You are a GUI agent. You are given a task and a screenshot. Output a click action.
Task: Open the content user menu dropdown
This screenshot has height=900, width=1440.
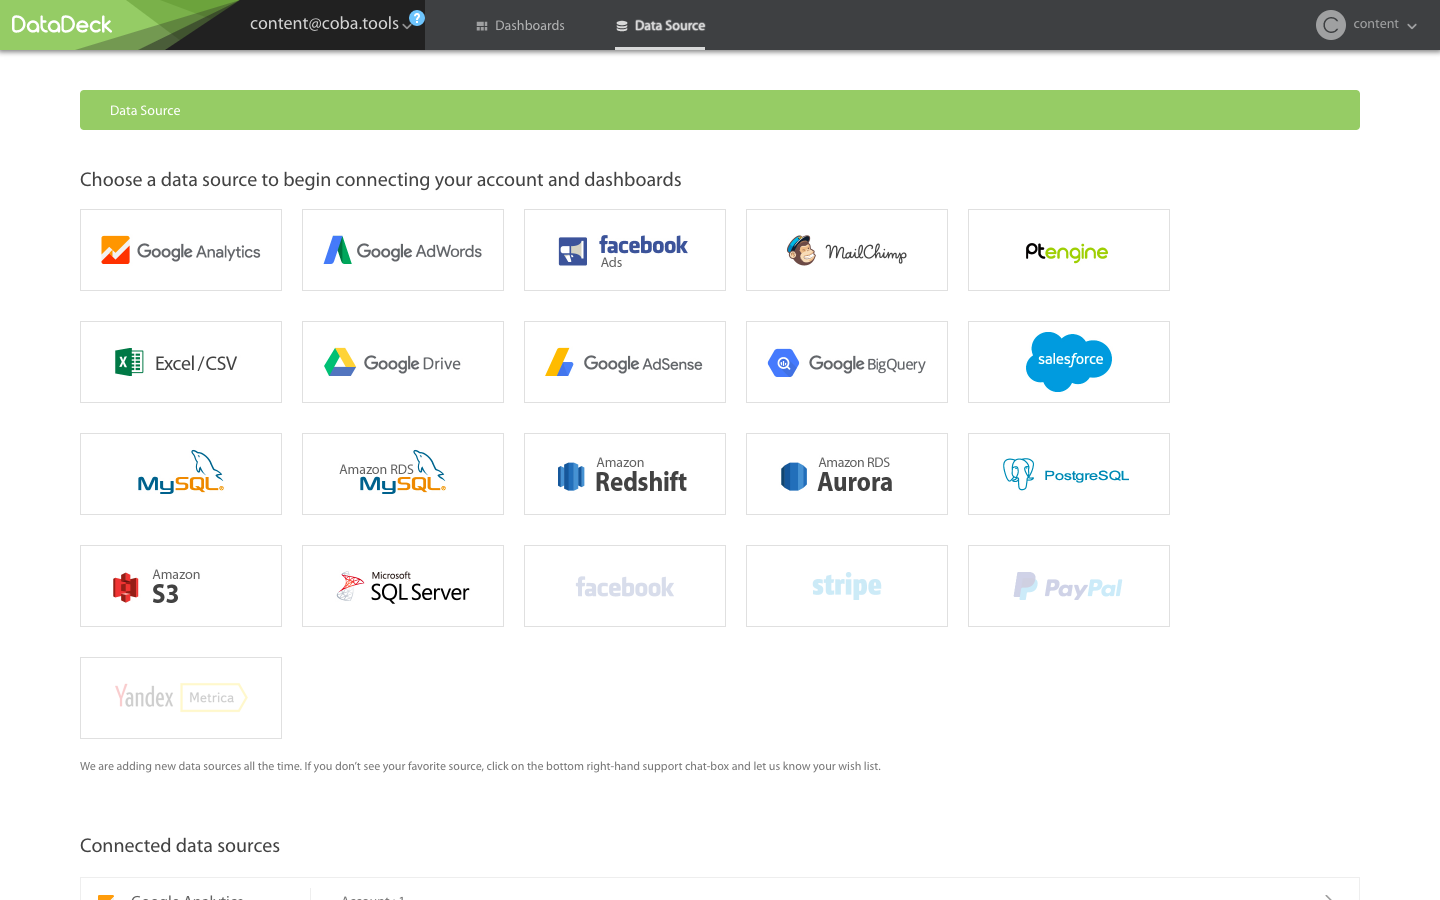click(1384, 25)
